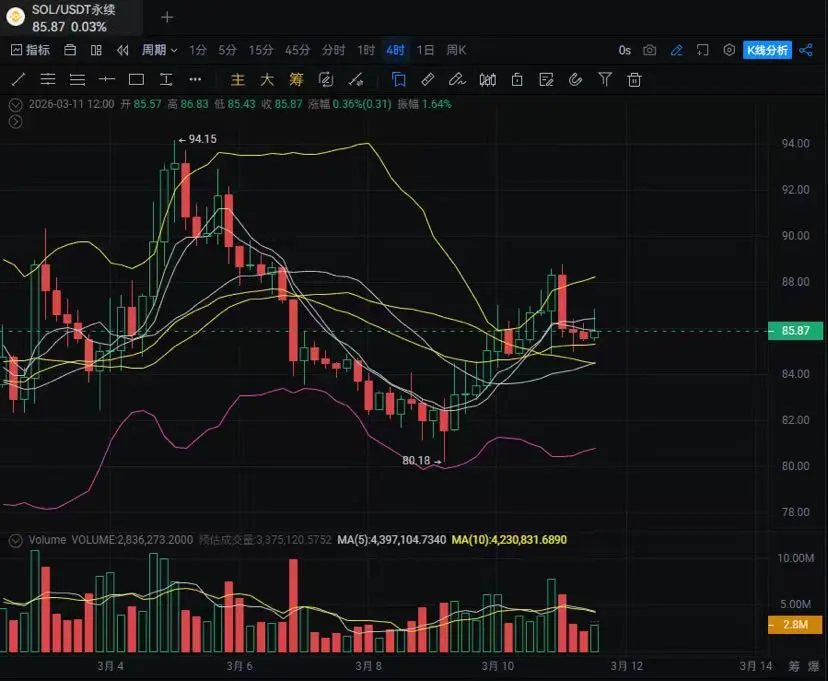
Task: Select the rectangle drawing tool
Action: click(136, 80)
